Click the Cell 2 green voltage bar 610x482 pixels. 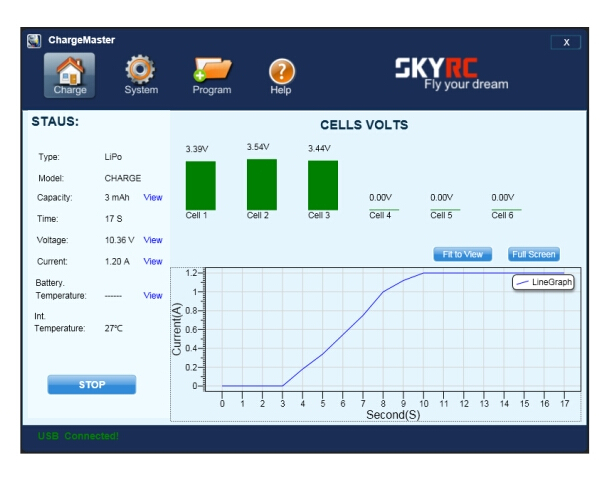[x=262, y=184]
